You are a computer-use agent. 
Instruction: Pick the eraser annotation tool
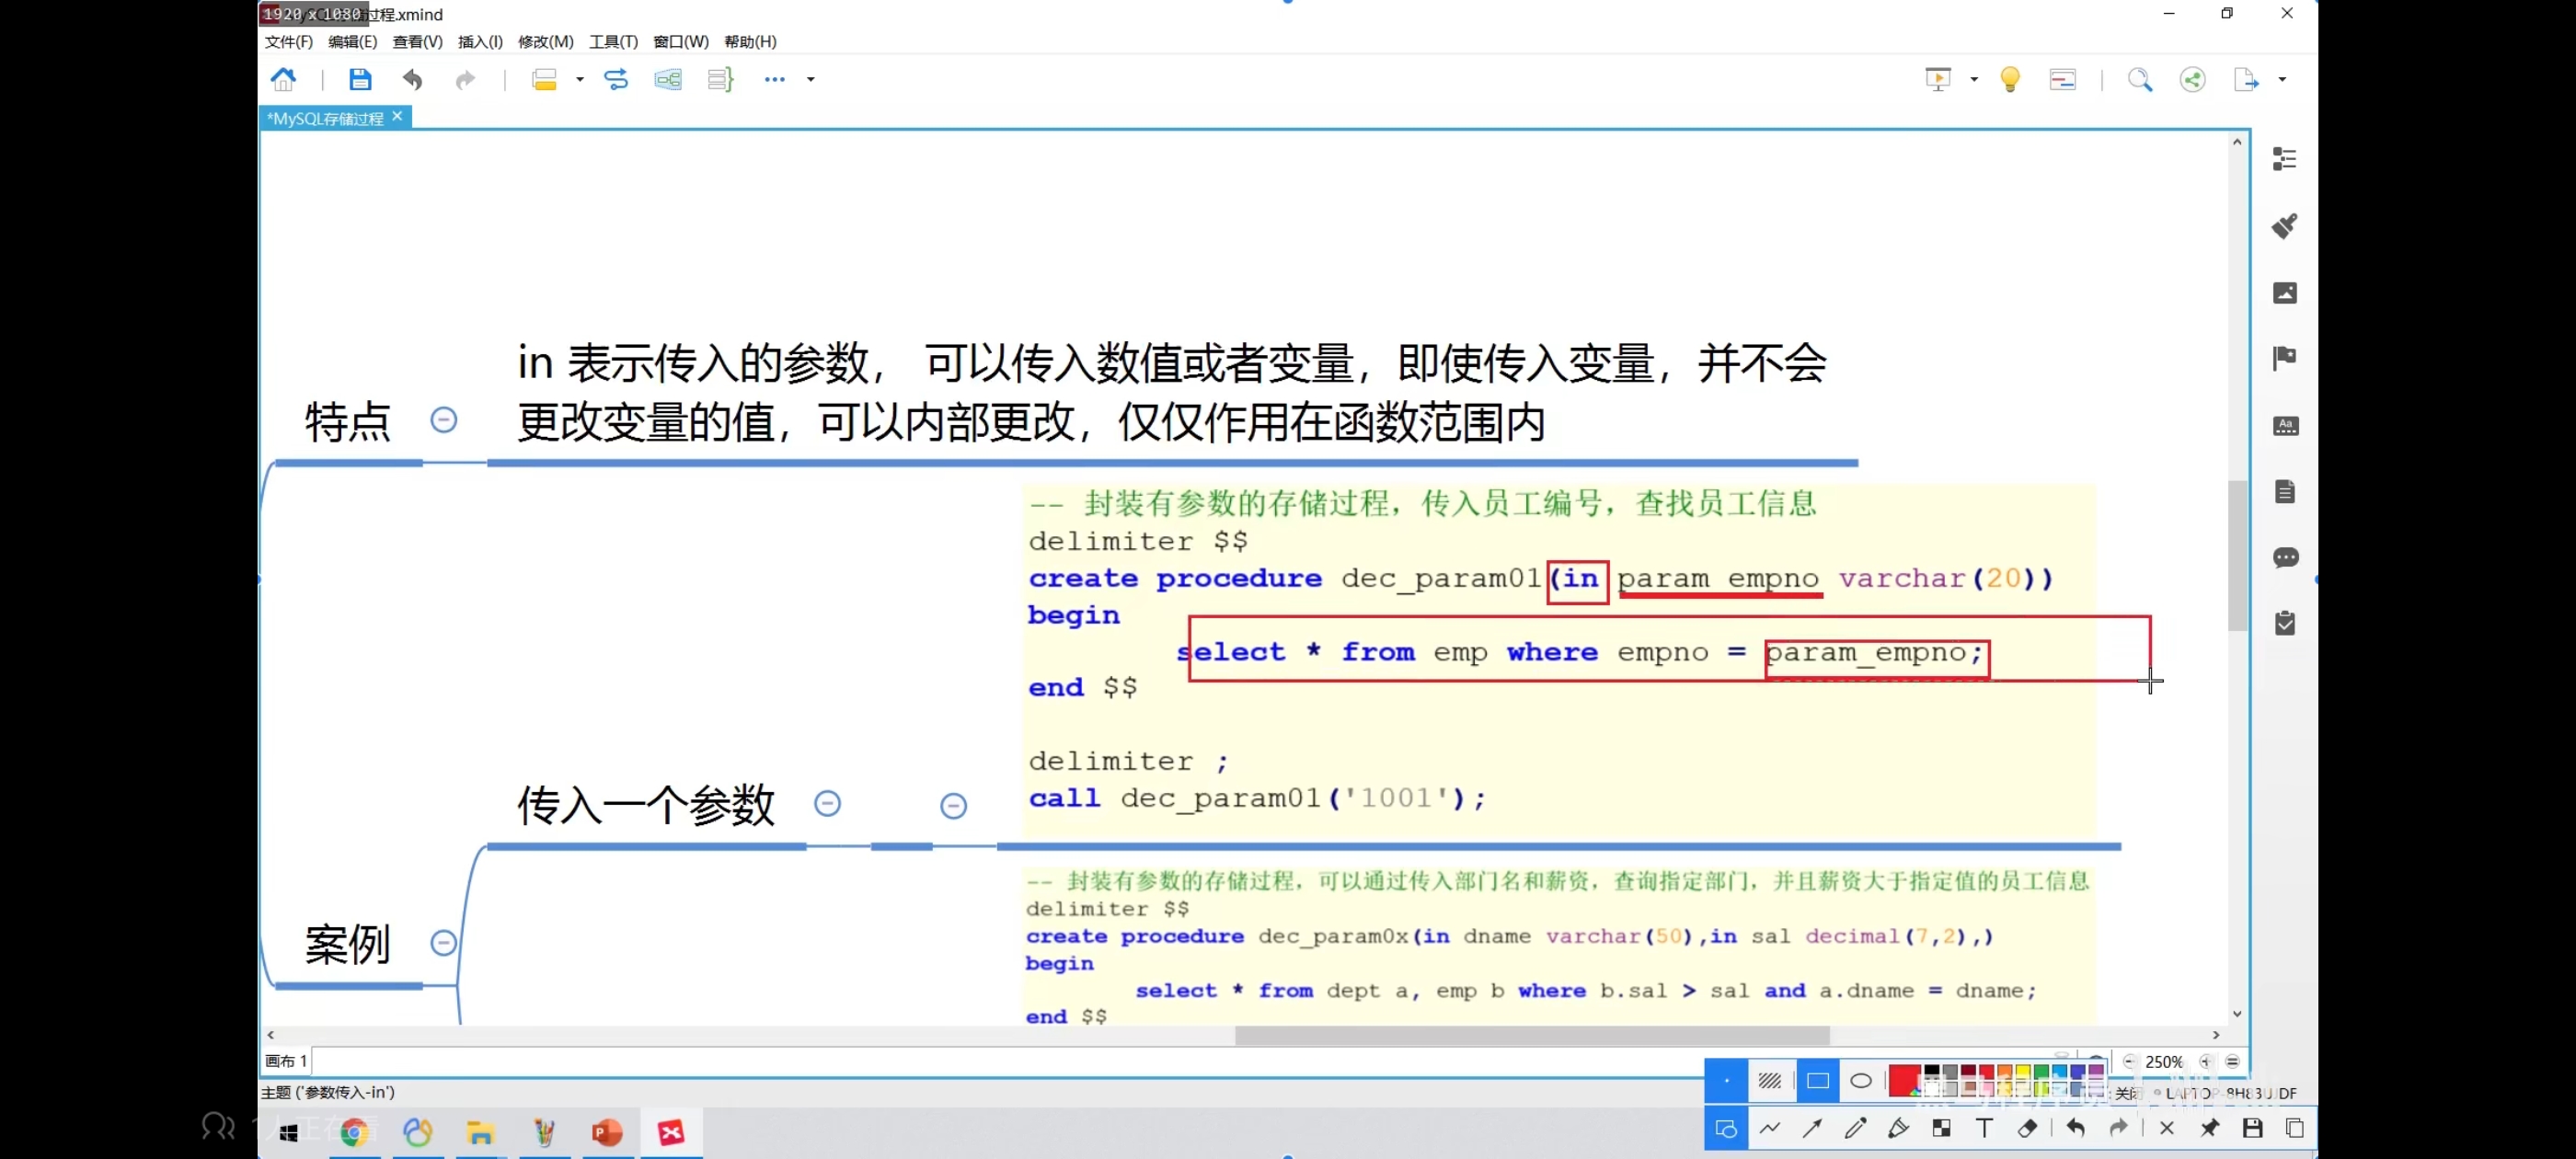tap(2027, 1129)
